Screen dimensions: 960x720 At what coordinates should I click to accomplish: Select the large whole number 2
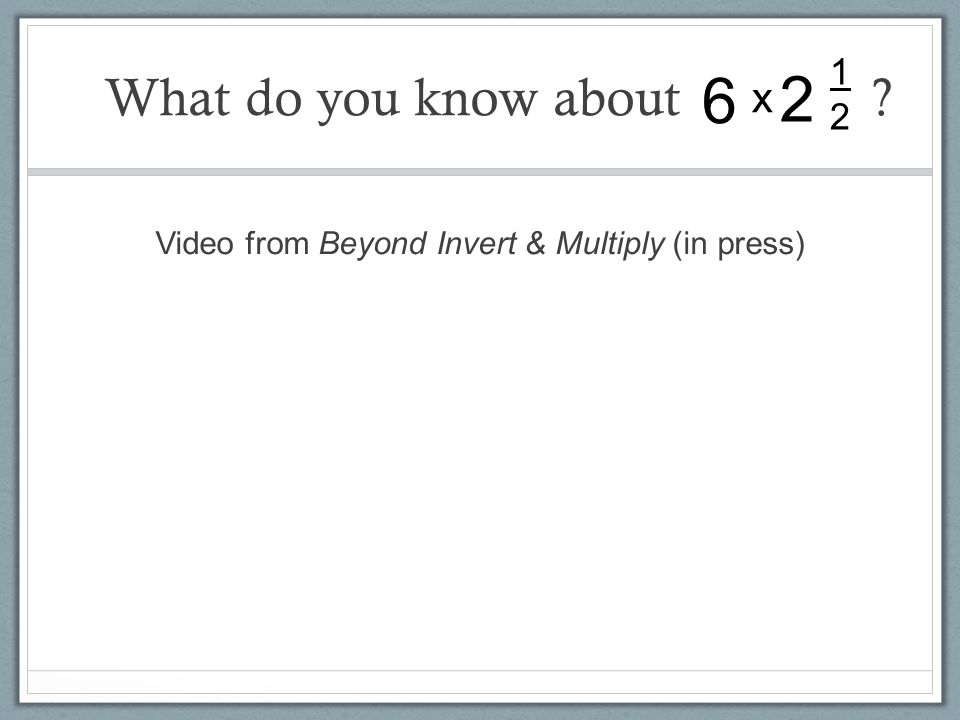coord(797,99)
